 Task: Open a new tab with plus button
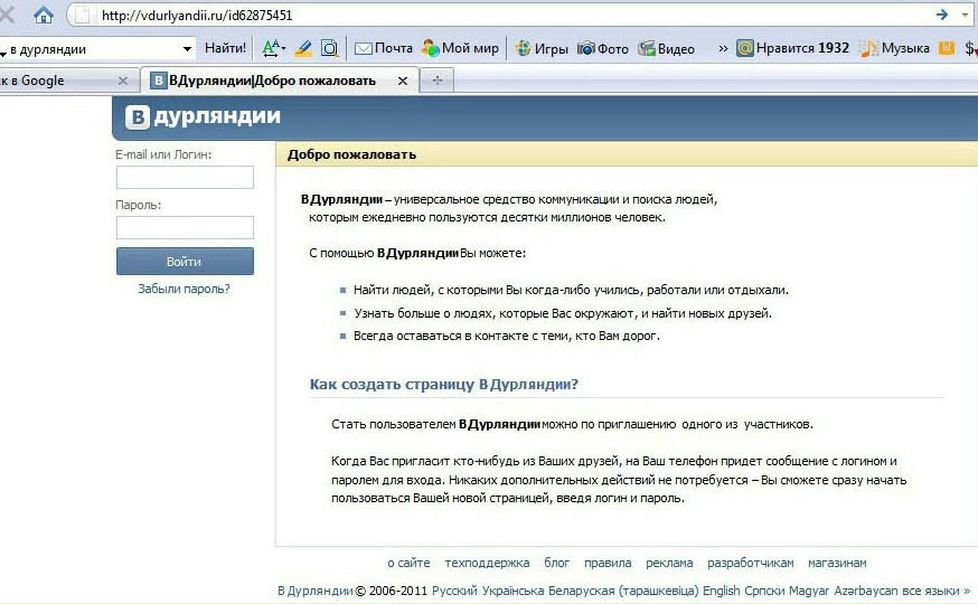point(436,80)
